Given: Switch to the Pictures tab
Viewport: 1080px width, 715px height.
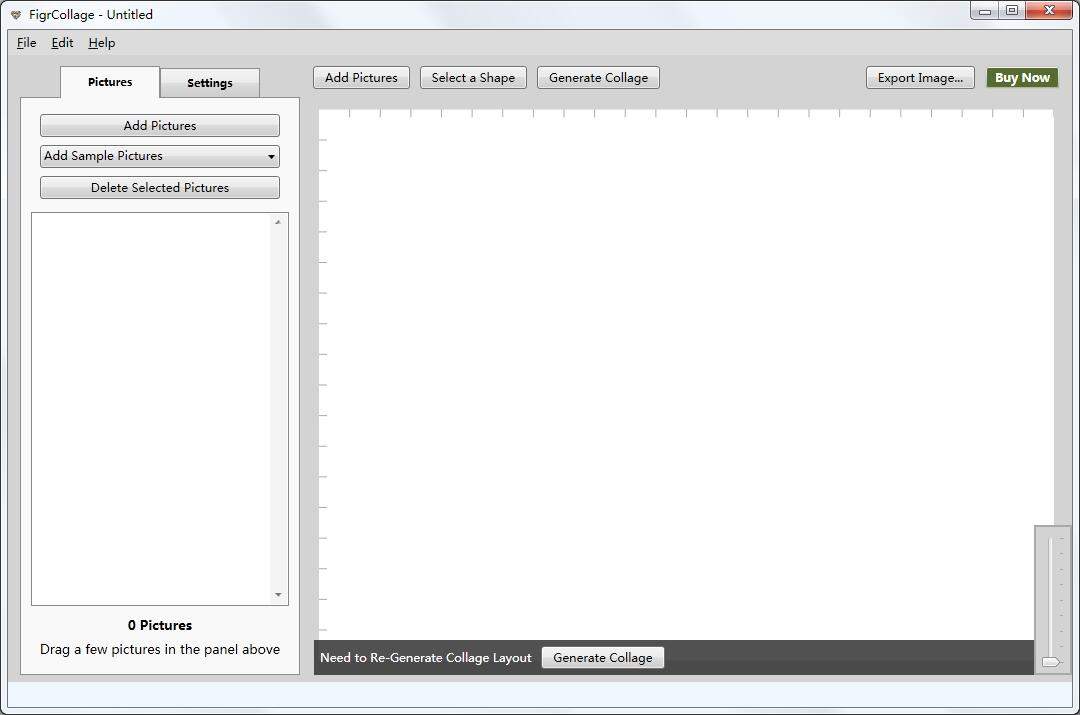Looking at the screenshot, I should click(x=110, y=82).
